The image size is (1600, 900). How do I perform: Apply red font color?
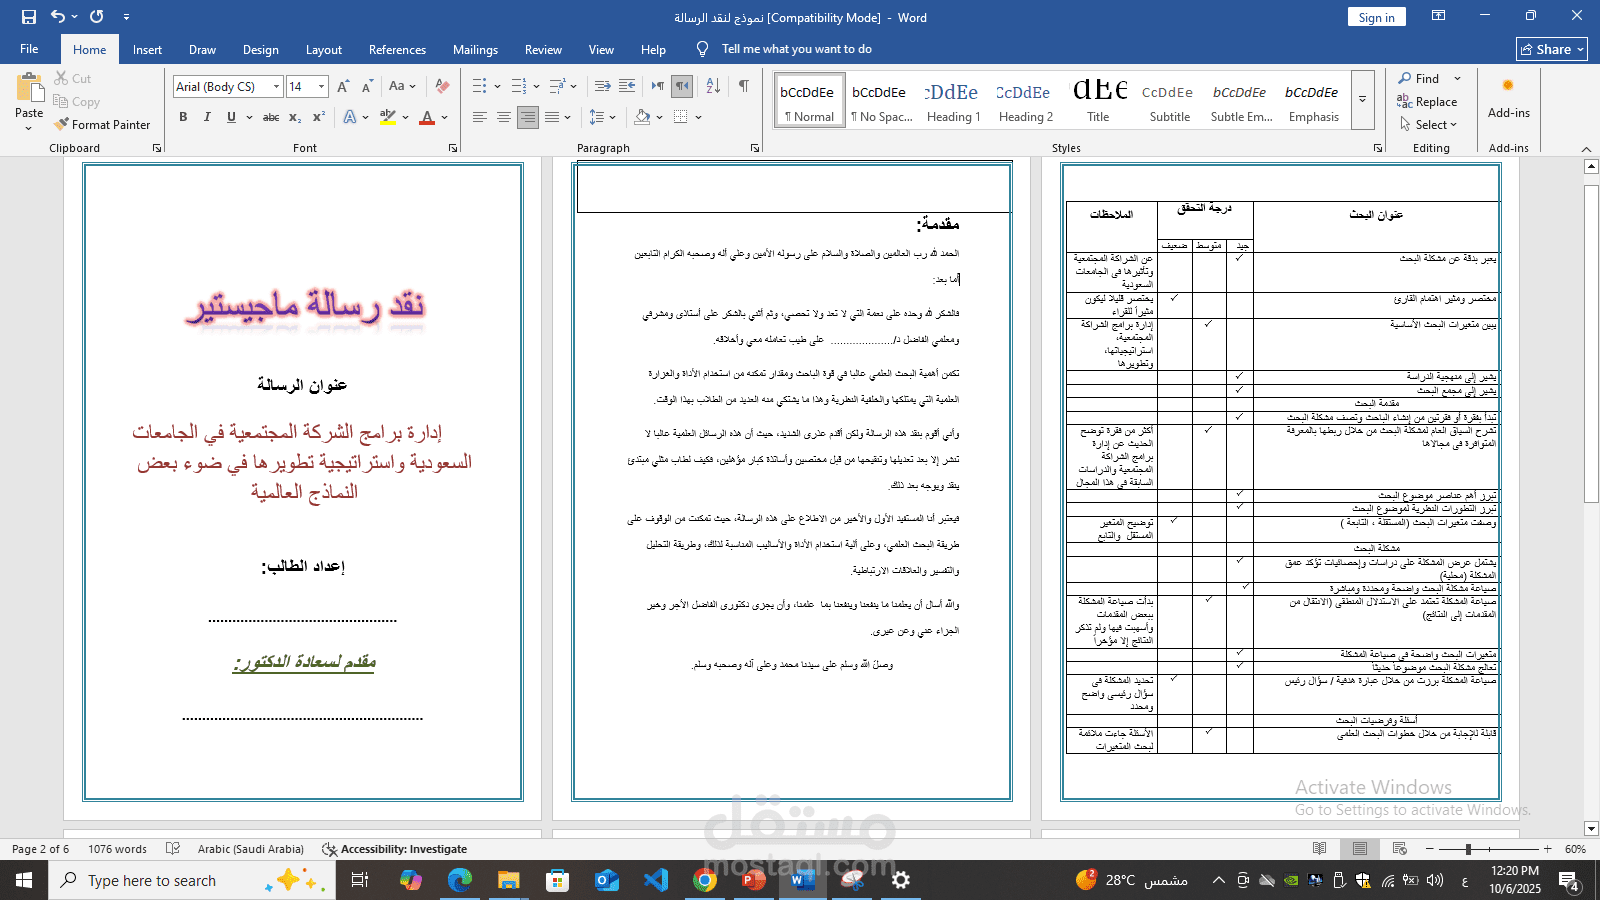pos(427,117)
